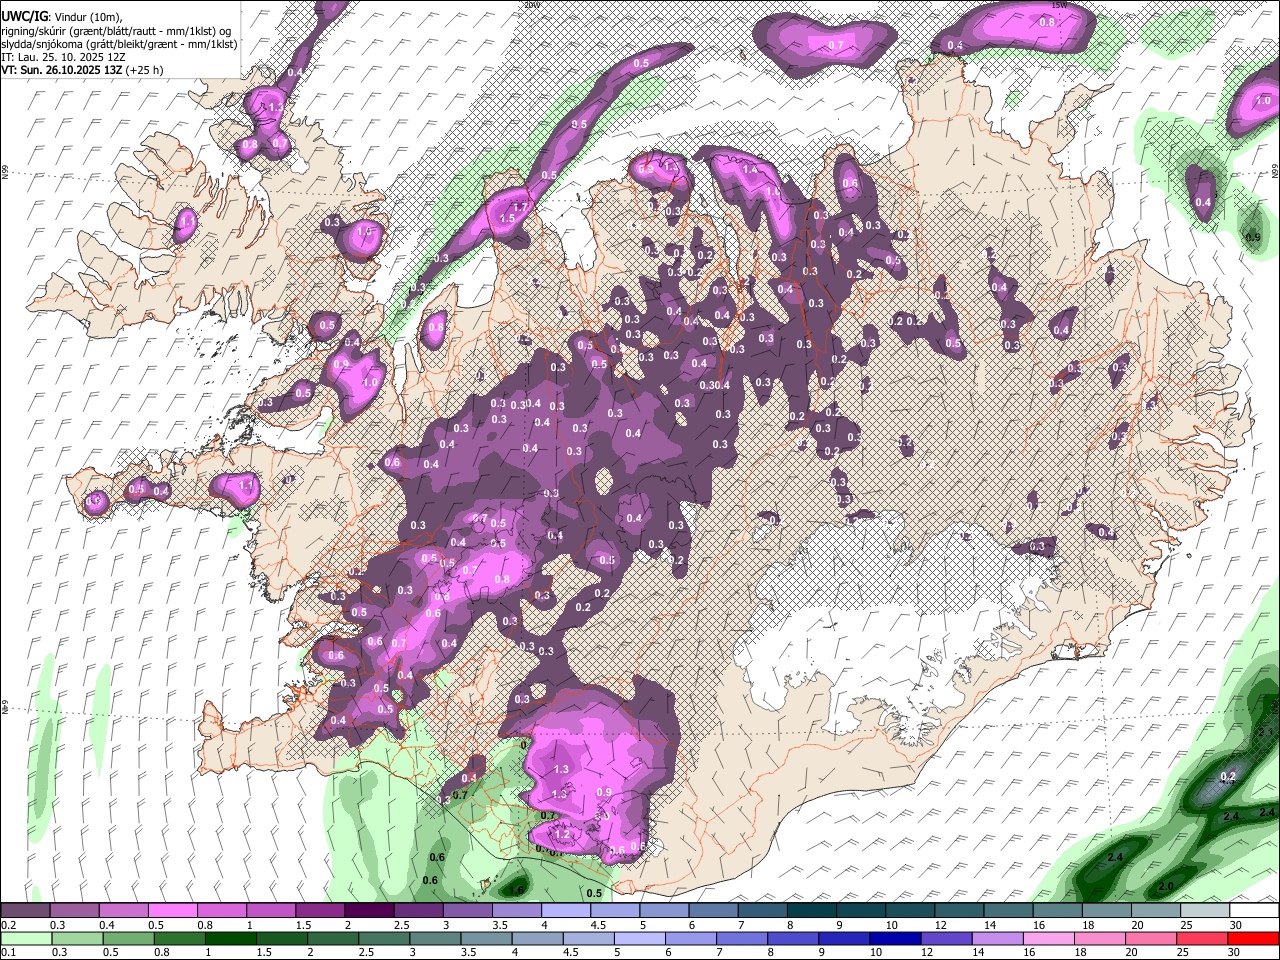
Task: Click the '12' label under the blue rain scale
Action: pos(926,952)
